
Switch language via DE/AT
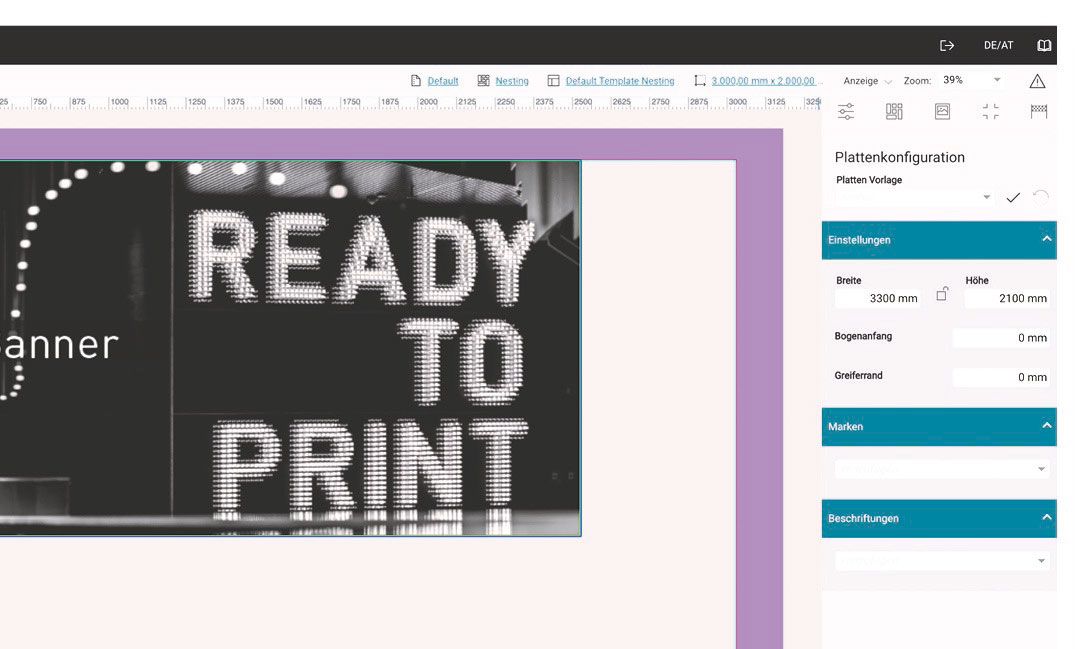click(x=998, y=46)
